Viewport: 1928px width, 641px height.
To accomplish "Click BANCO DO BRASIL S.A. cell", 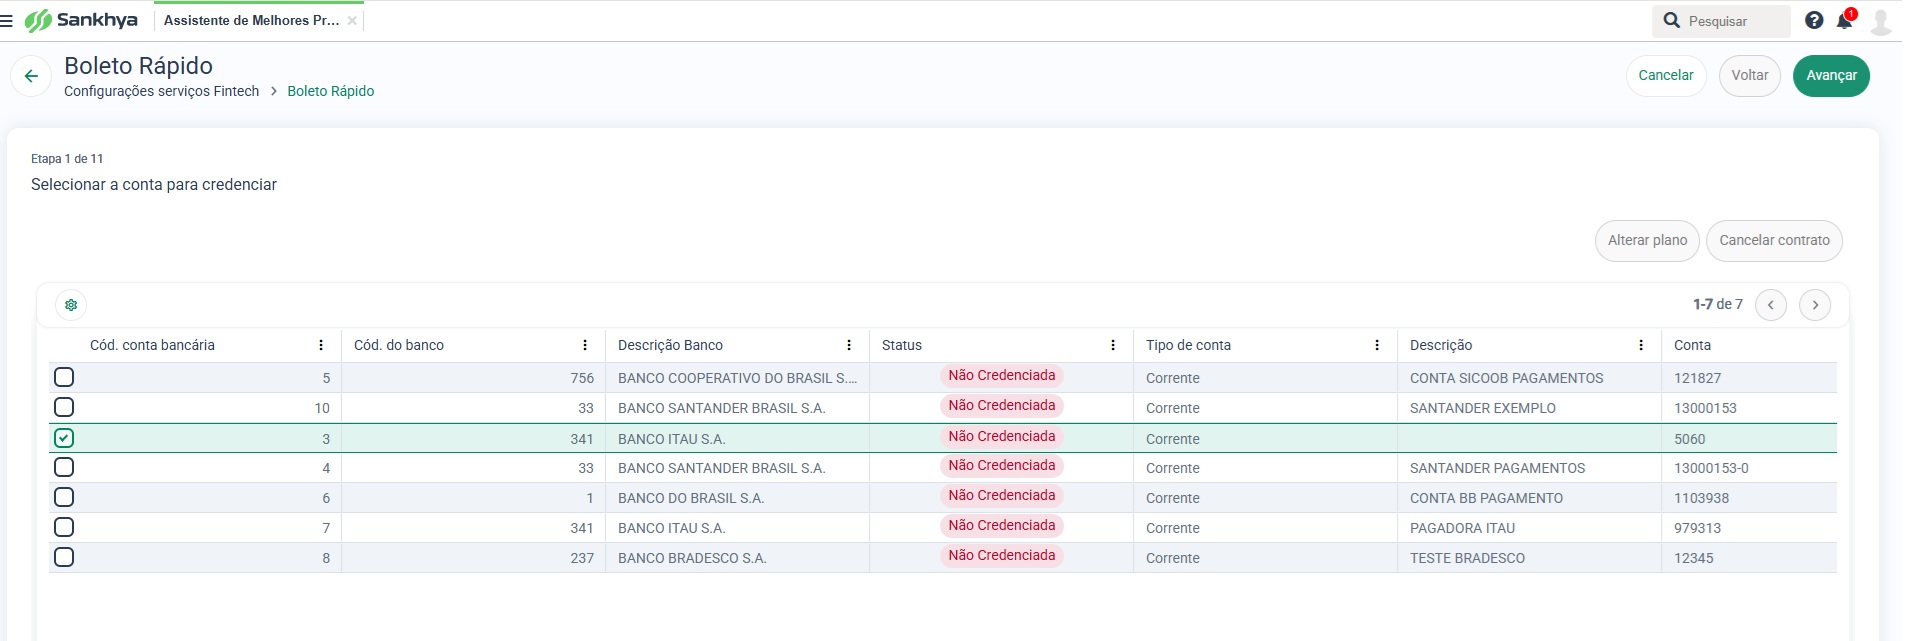I will pos(737,498).
